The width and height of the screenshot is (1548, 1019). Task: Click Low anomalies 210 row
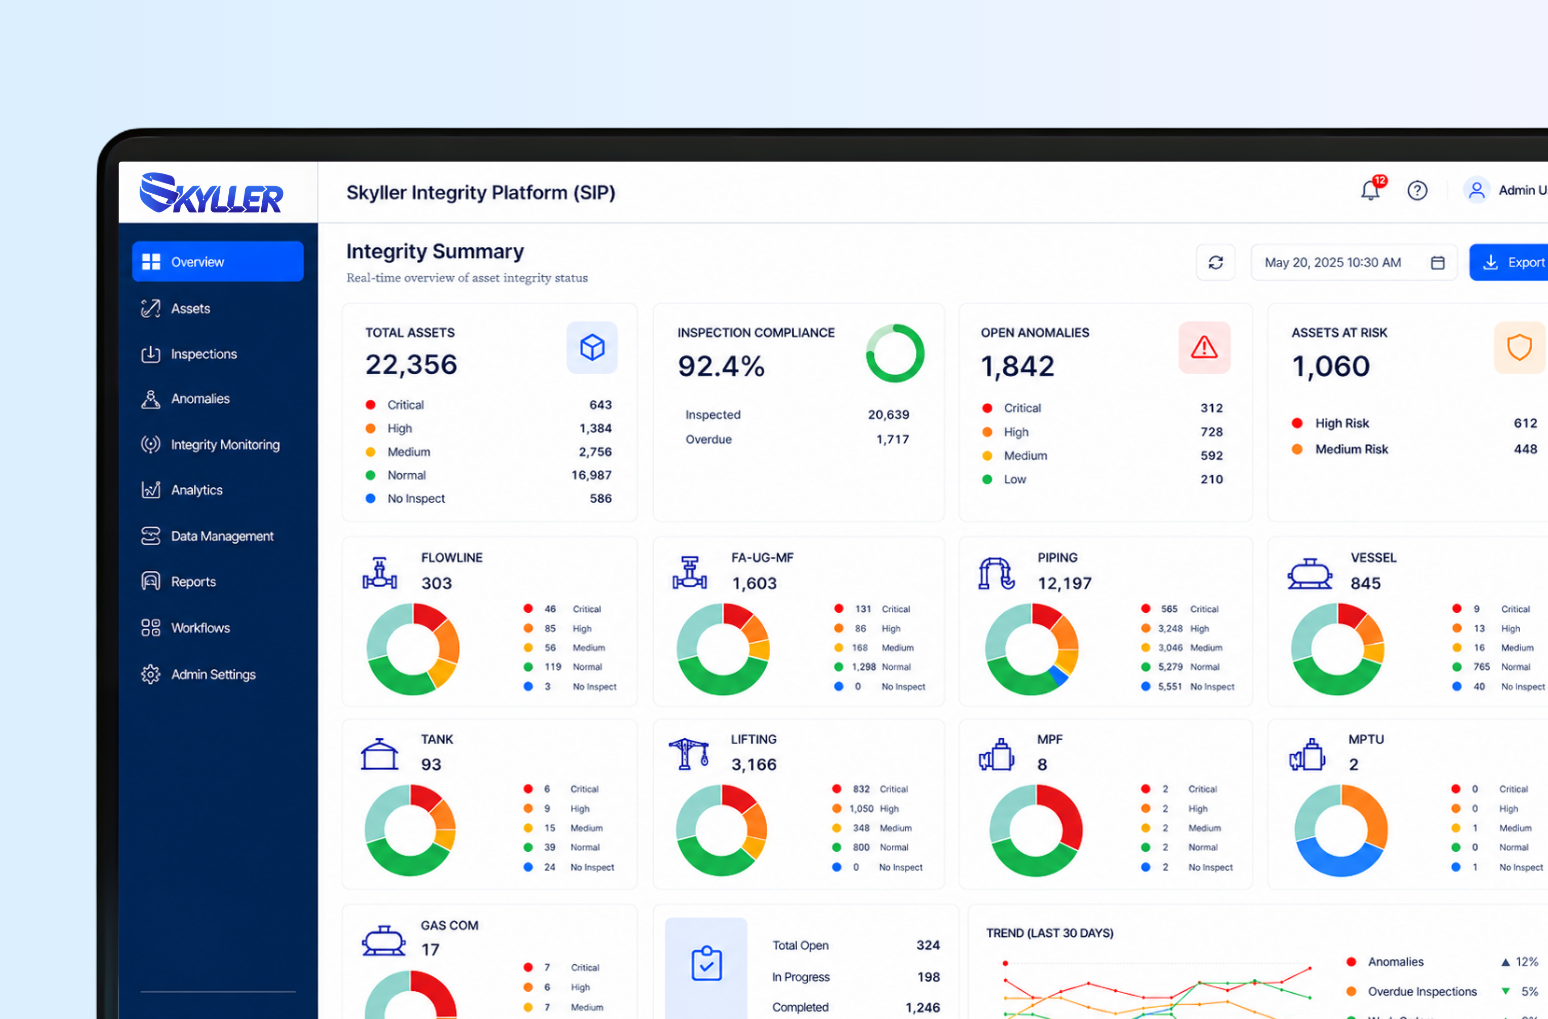click(x=1102, y=479)
